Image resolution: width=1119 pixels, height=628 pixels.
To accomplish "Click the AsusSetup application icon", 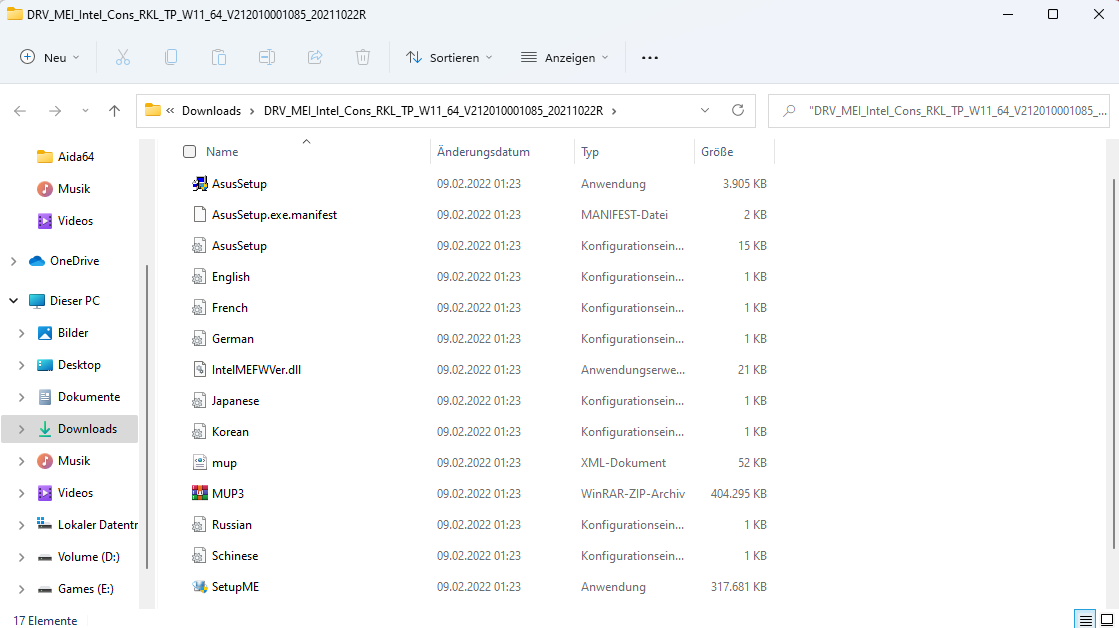I will pos(200,183).
